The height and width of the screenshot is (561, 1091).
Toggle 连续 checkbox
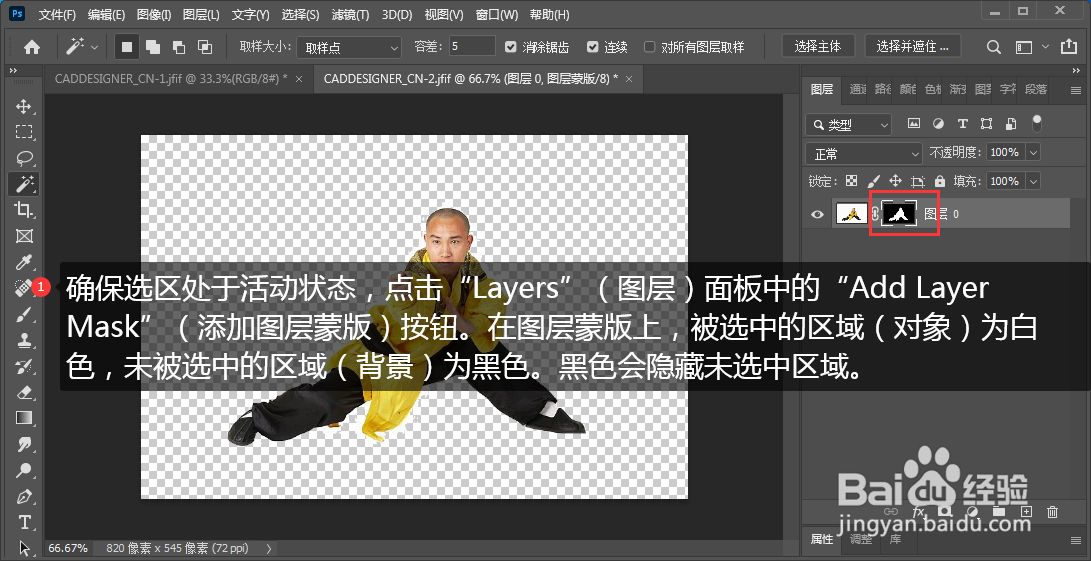[x=592, y=47]
